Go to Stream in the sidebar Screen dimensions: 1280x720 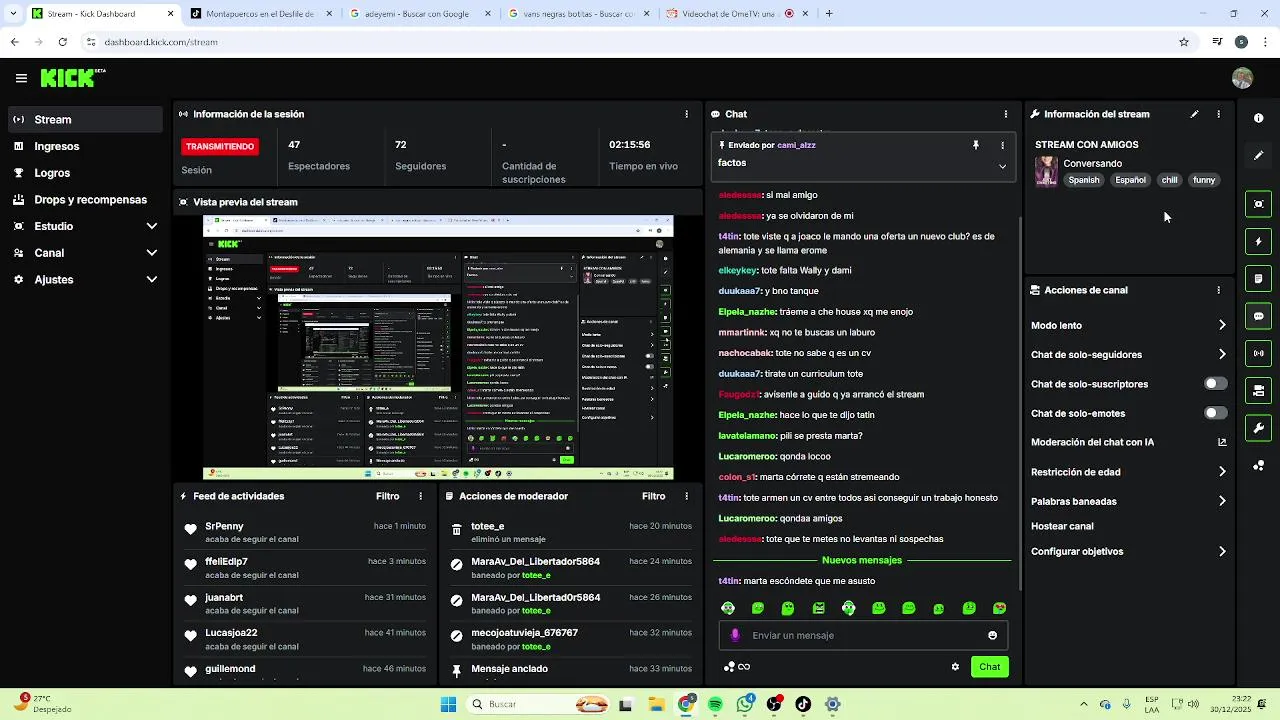point(85,119)
